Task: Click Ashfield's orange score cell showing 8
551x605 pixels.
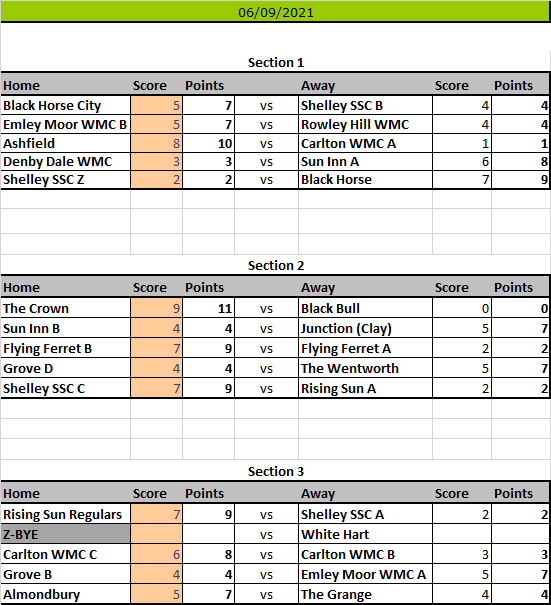Action: pyautogui.click(x=156, y=143)
